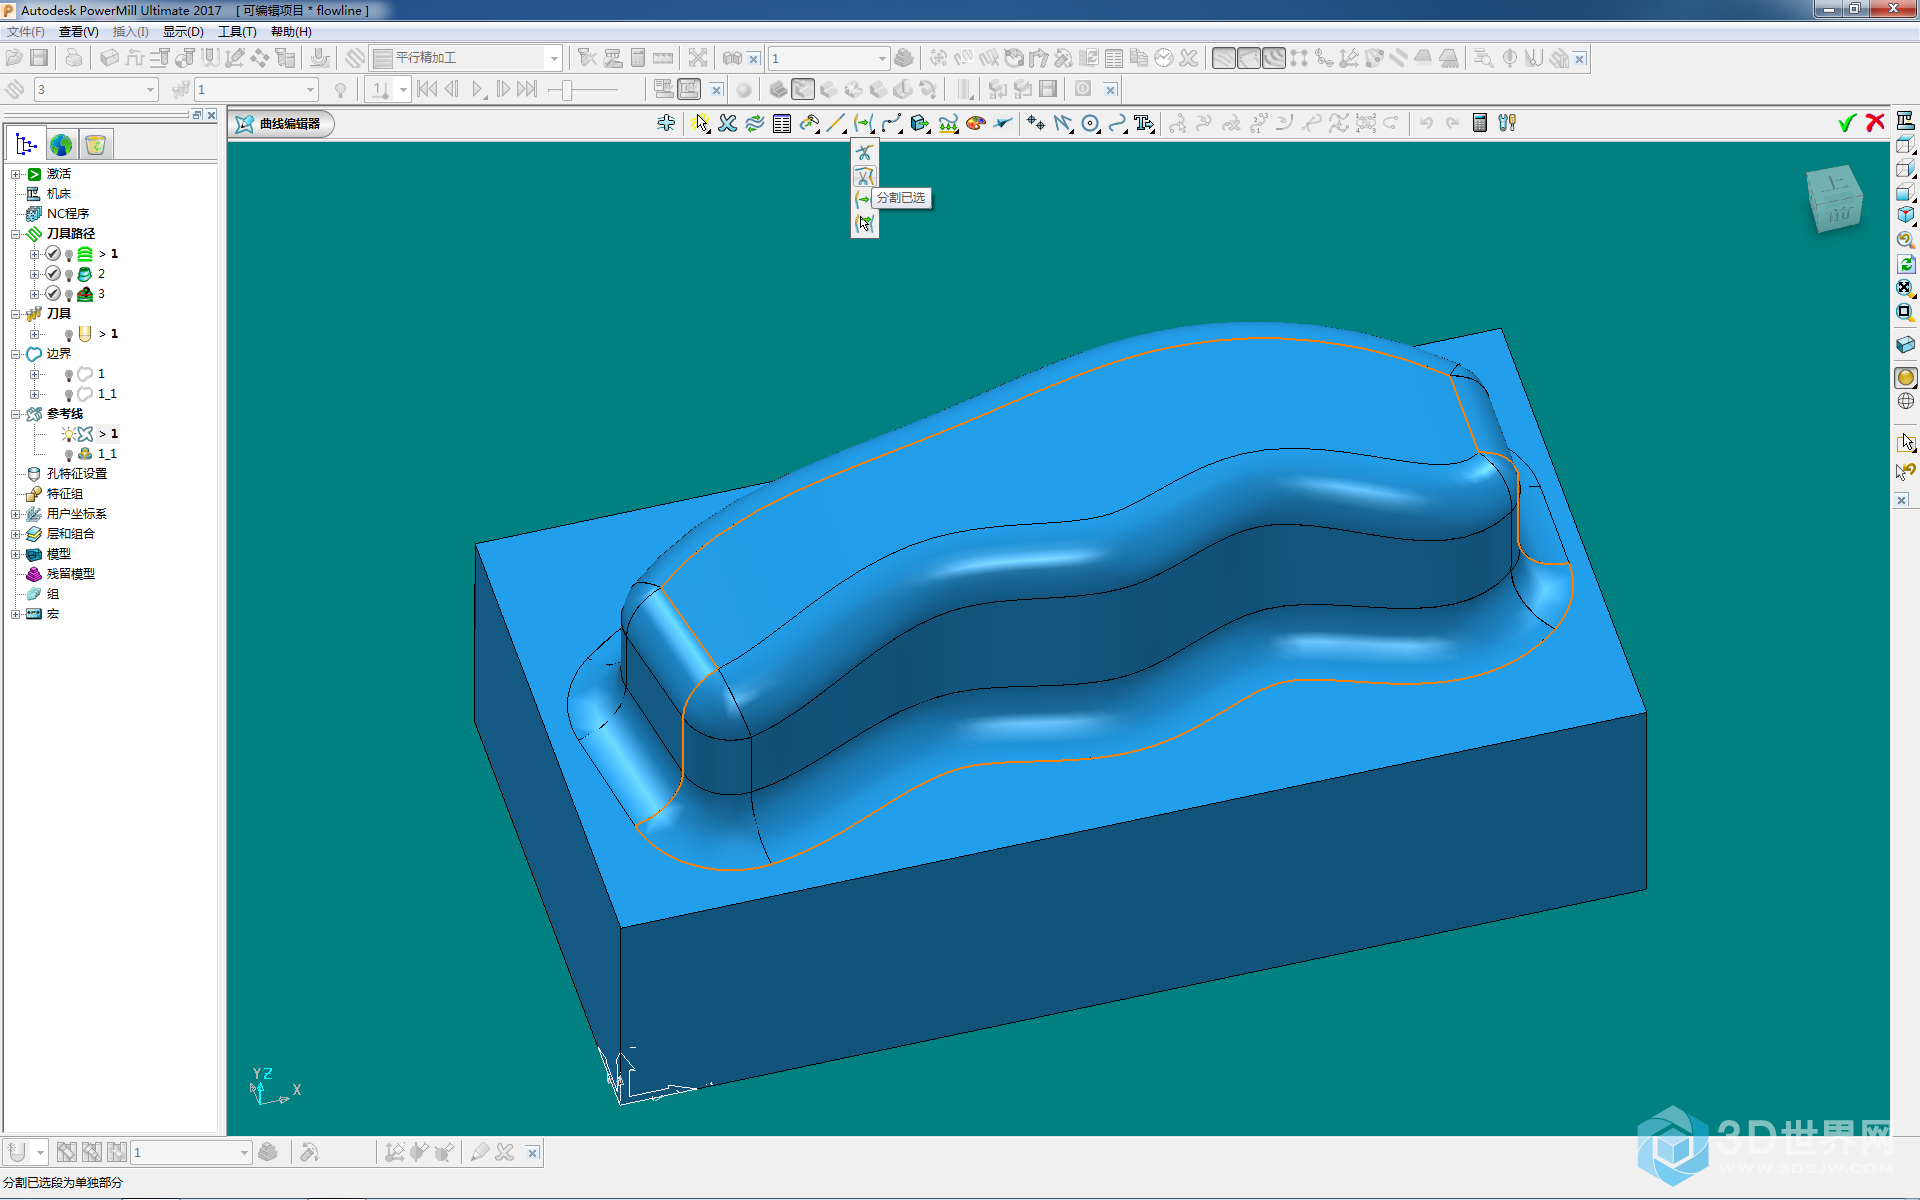This screenshot has width=1920, height=1200.
Task: Select the text creation tool in curve editor
Action: click(x=1144, y=123)
